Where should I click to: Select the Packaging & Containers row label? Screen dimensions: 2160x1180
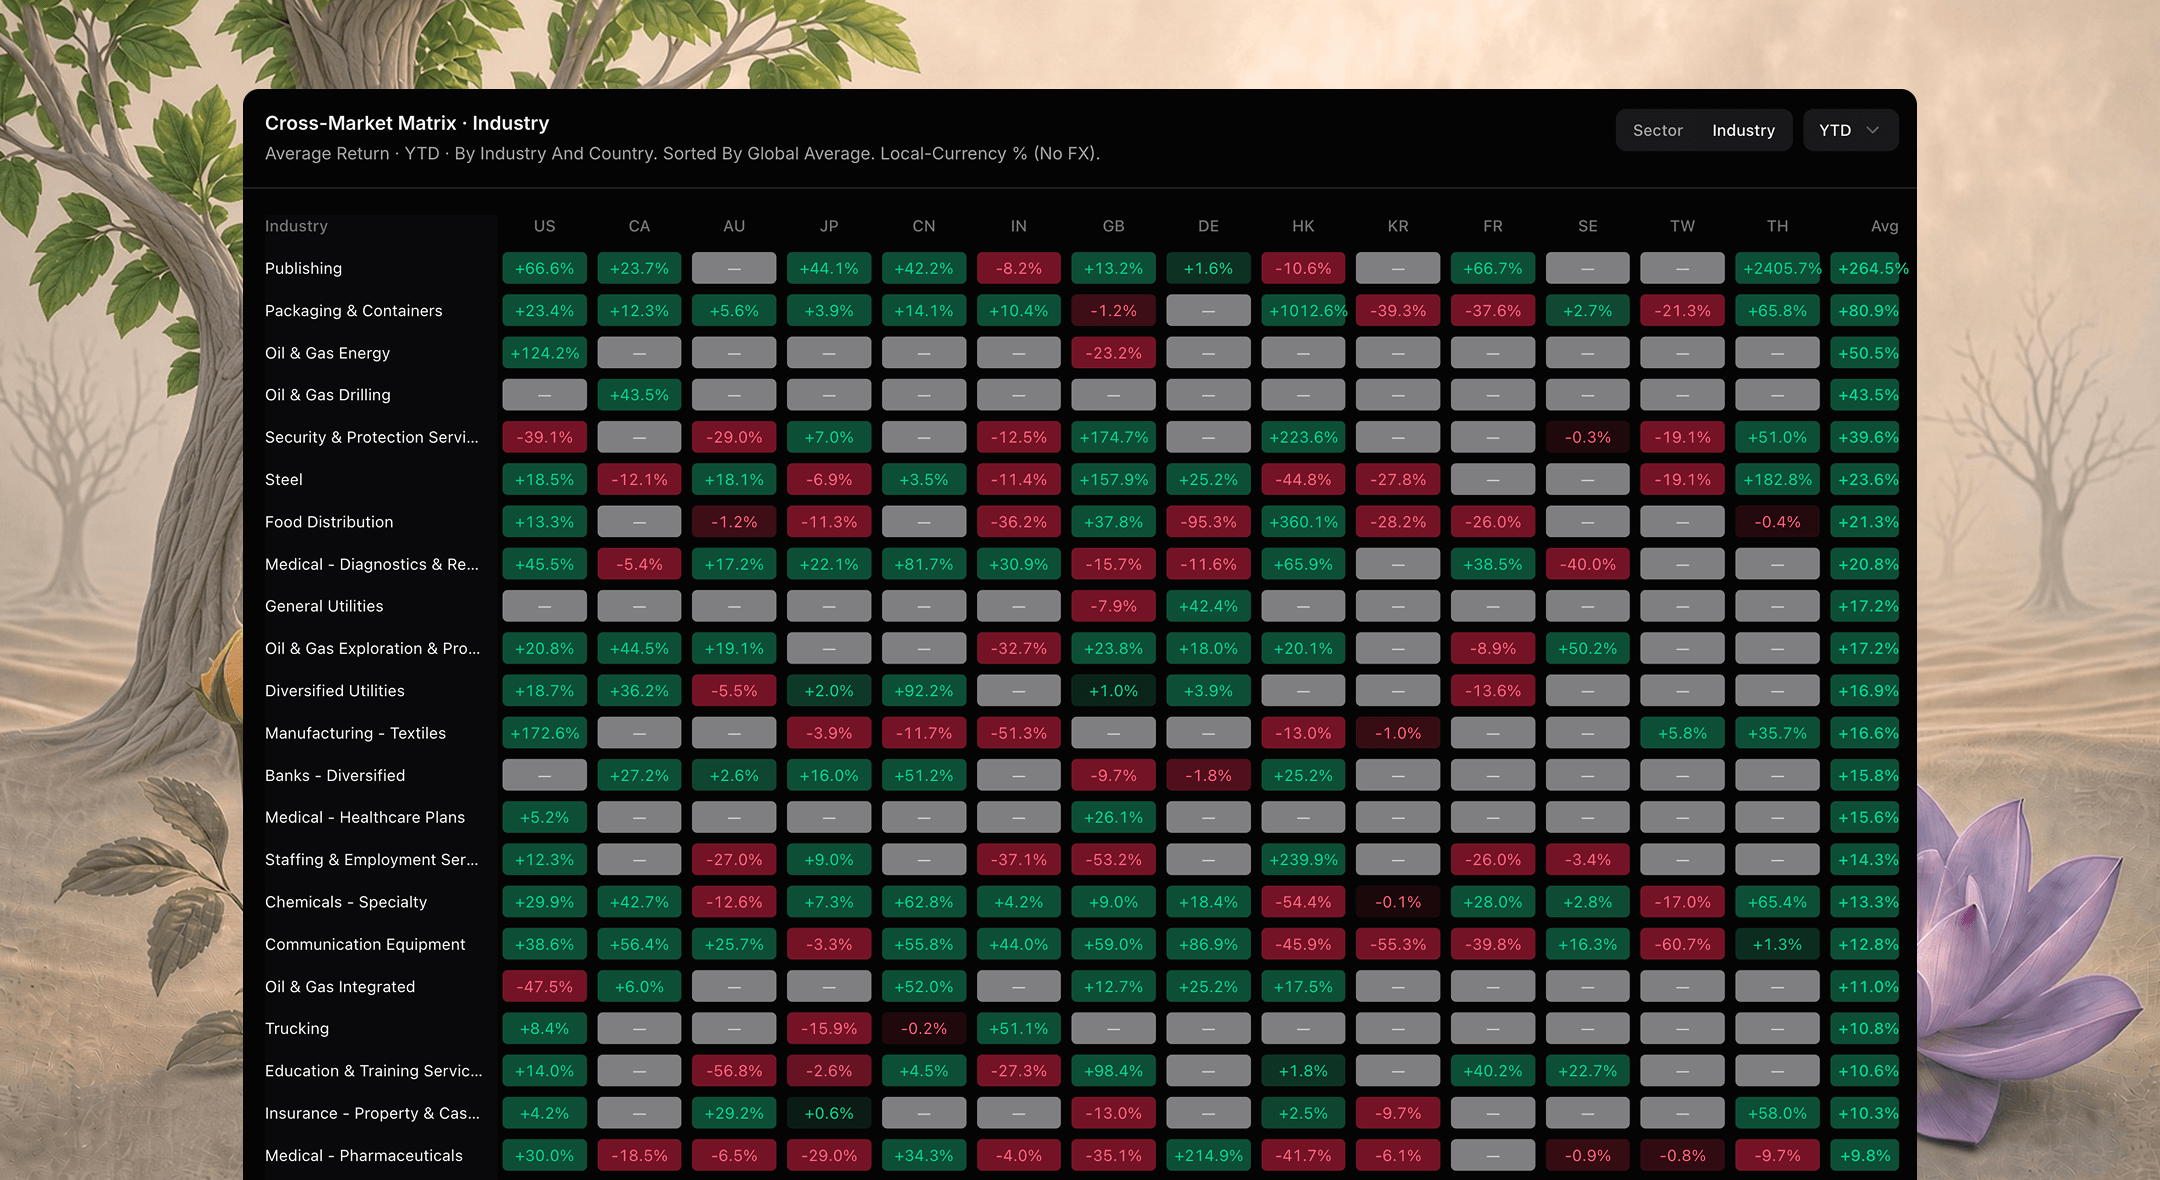(x=353, y=311)
